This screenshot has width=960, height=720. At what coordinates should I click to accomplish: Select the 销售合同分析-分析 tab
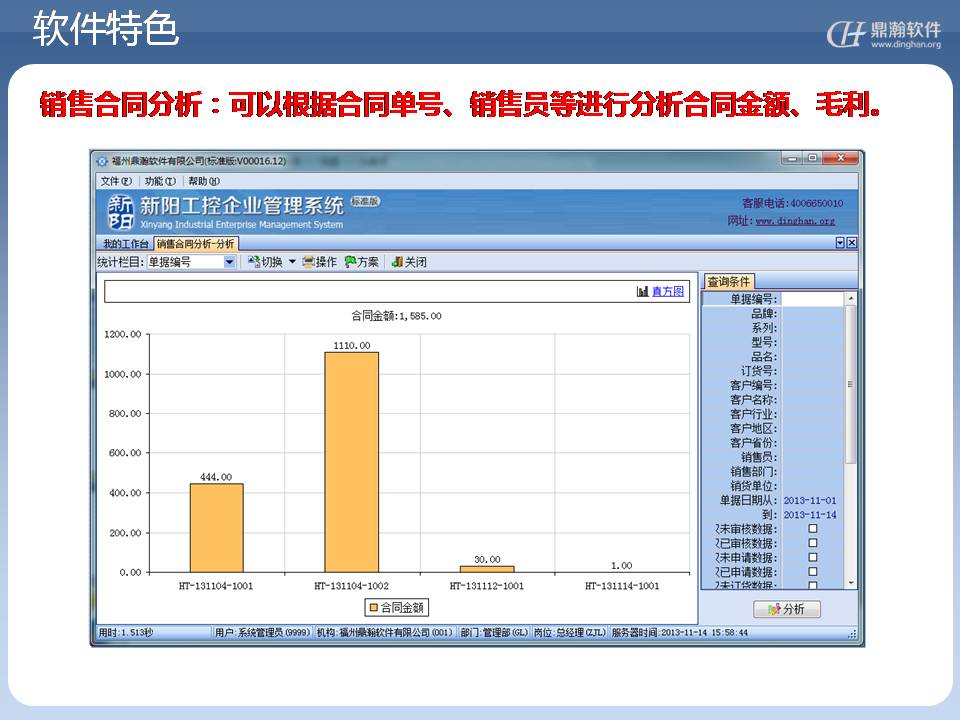[x=195, y=244]
